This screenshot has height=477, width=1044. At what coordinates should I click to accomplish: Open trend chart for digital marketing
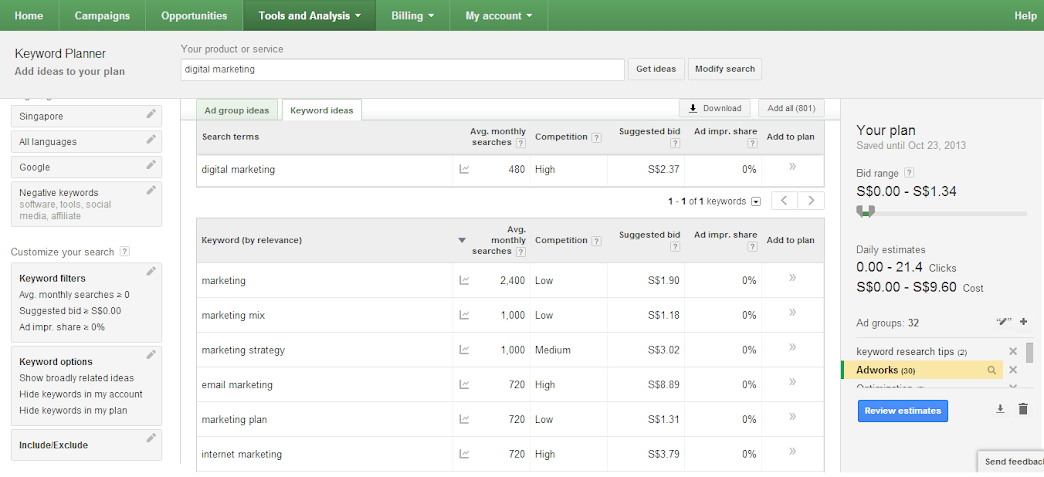pyautogui.click(x=464, y=169)
